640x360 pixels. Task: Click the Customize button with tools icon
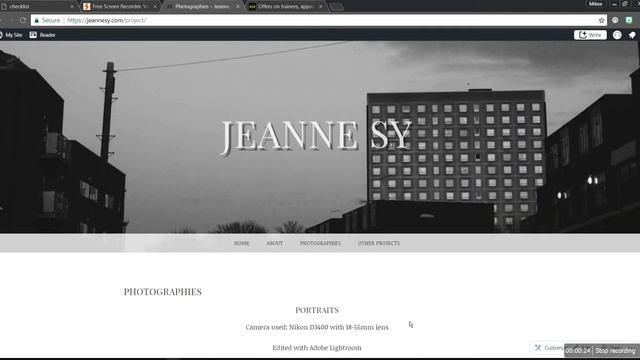point(548,348)
